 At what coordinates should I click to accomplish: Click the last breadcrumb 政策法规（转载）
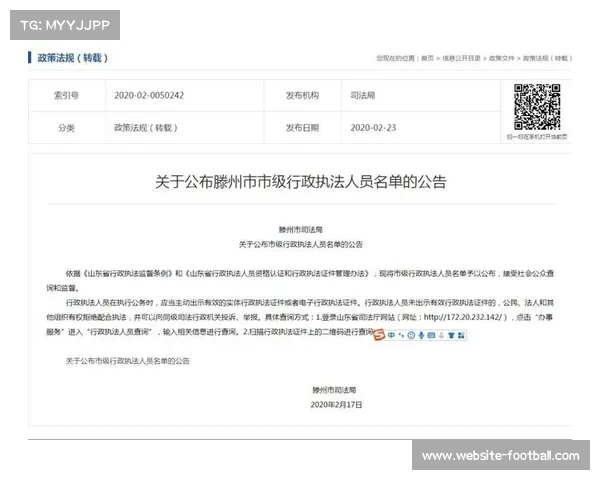tap(548, 58)
